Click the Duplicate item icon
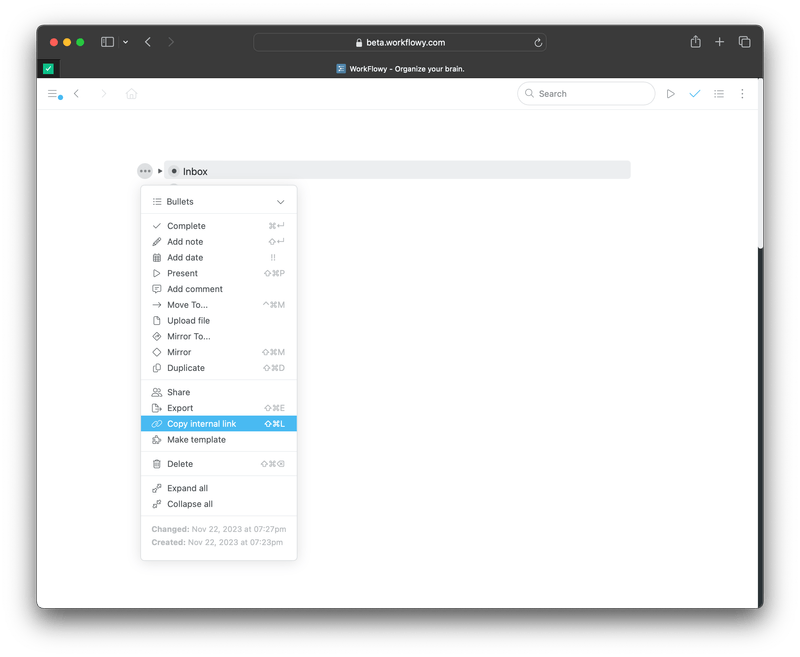The width and height of the screenshot is (800, 657). click(158, 368)
